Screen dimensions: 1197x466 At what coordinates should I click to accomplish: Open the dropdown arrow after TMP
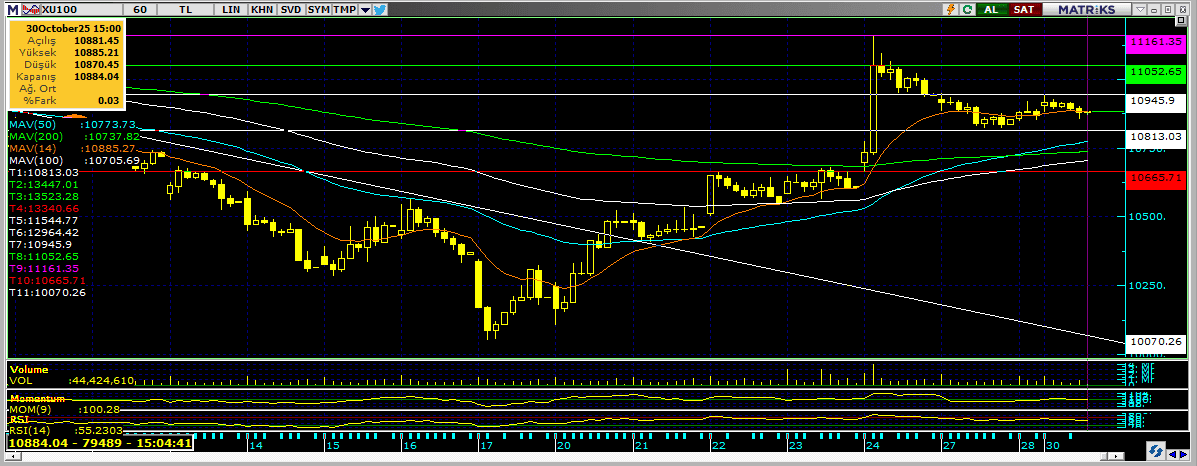pos(365,8)
